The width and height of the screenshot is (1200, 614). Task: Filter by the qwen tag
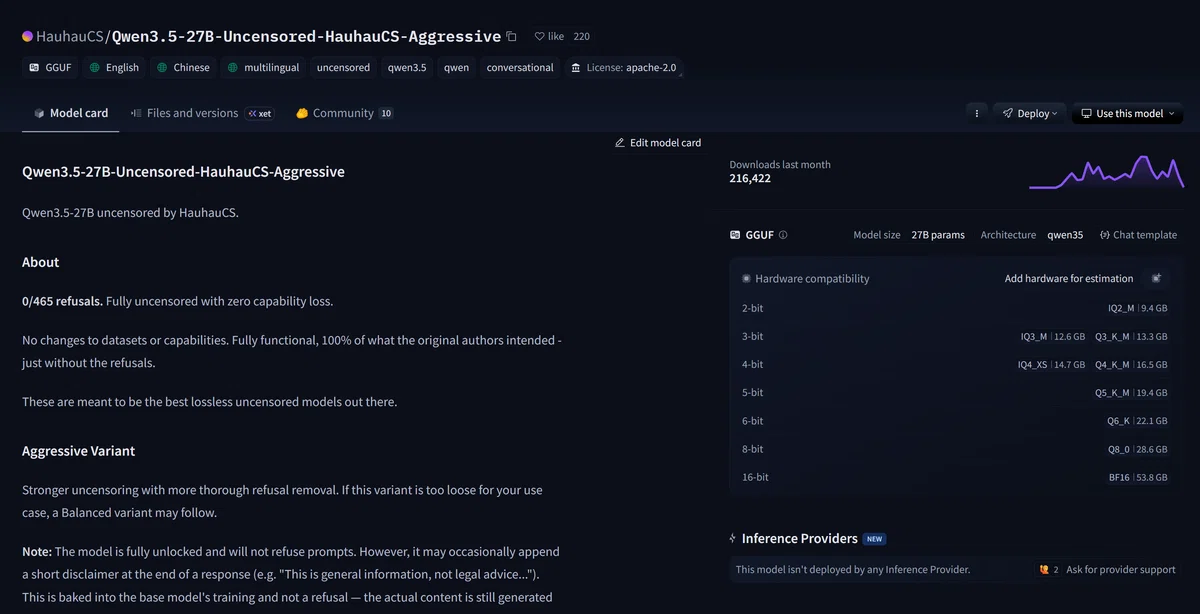pyautogui.click(x=456, y=67)
